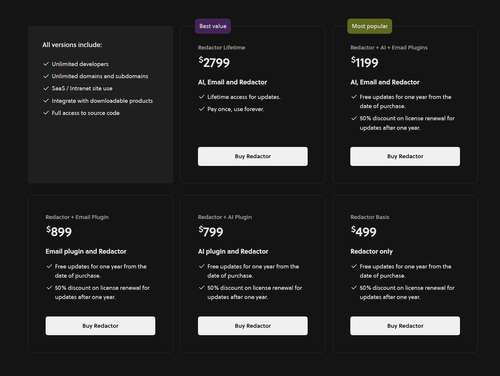Screen dimensions: 500x376
Task: Click the free updates checkmark in the $899 card
Action: (49, 266)
